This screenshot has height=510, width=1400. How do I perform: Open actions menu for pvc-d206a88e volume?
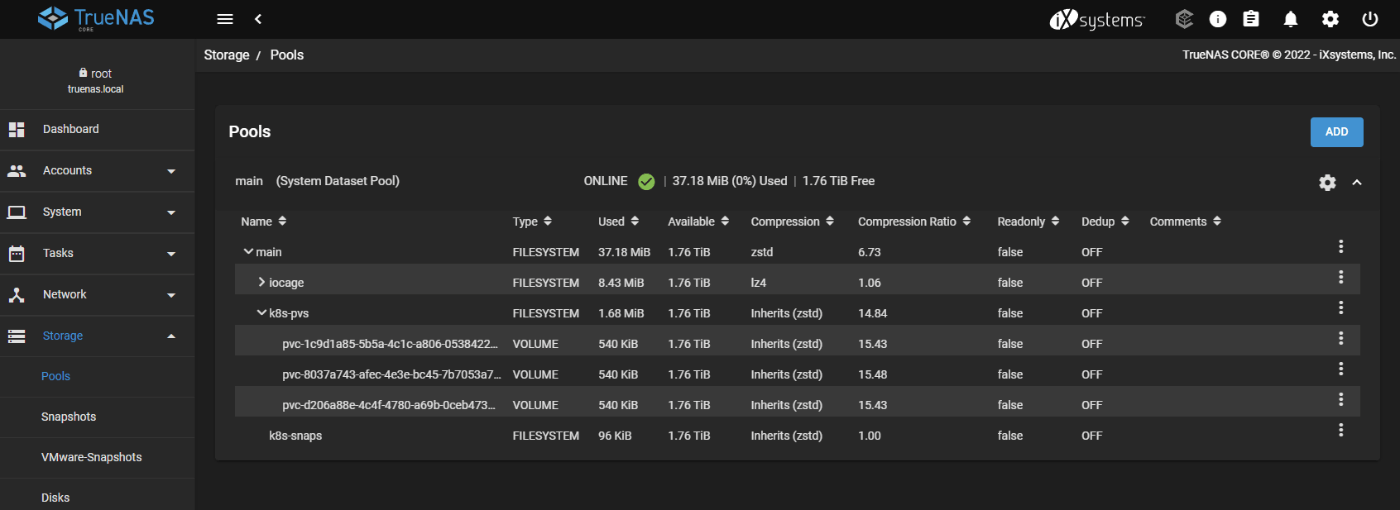point(1341,399)
